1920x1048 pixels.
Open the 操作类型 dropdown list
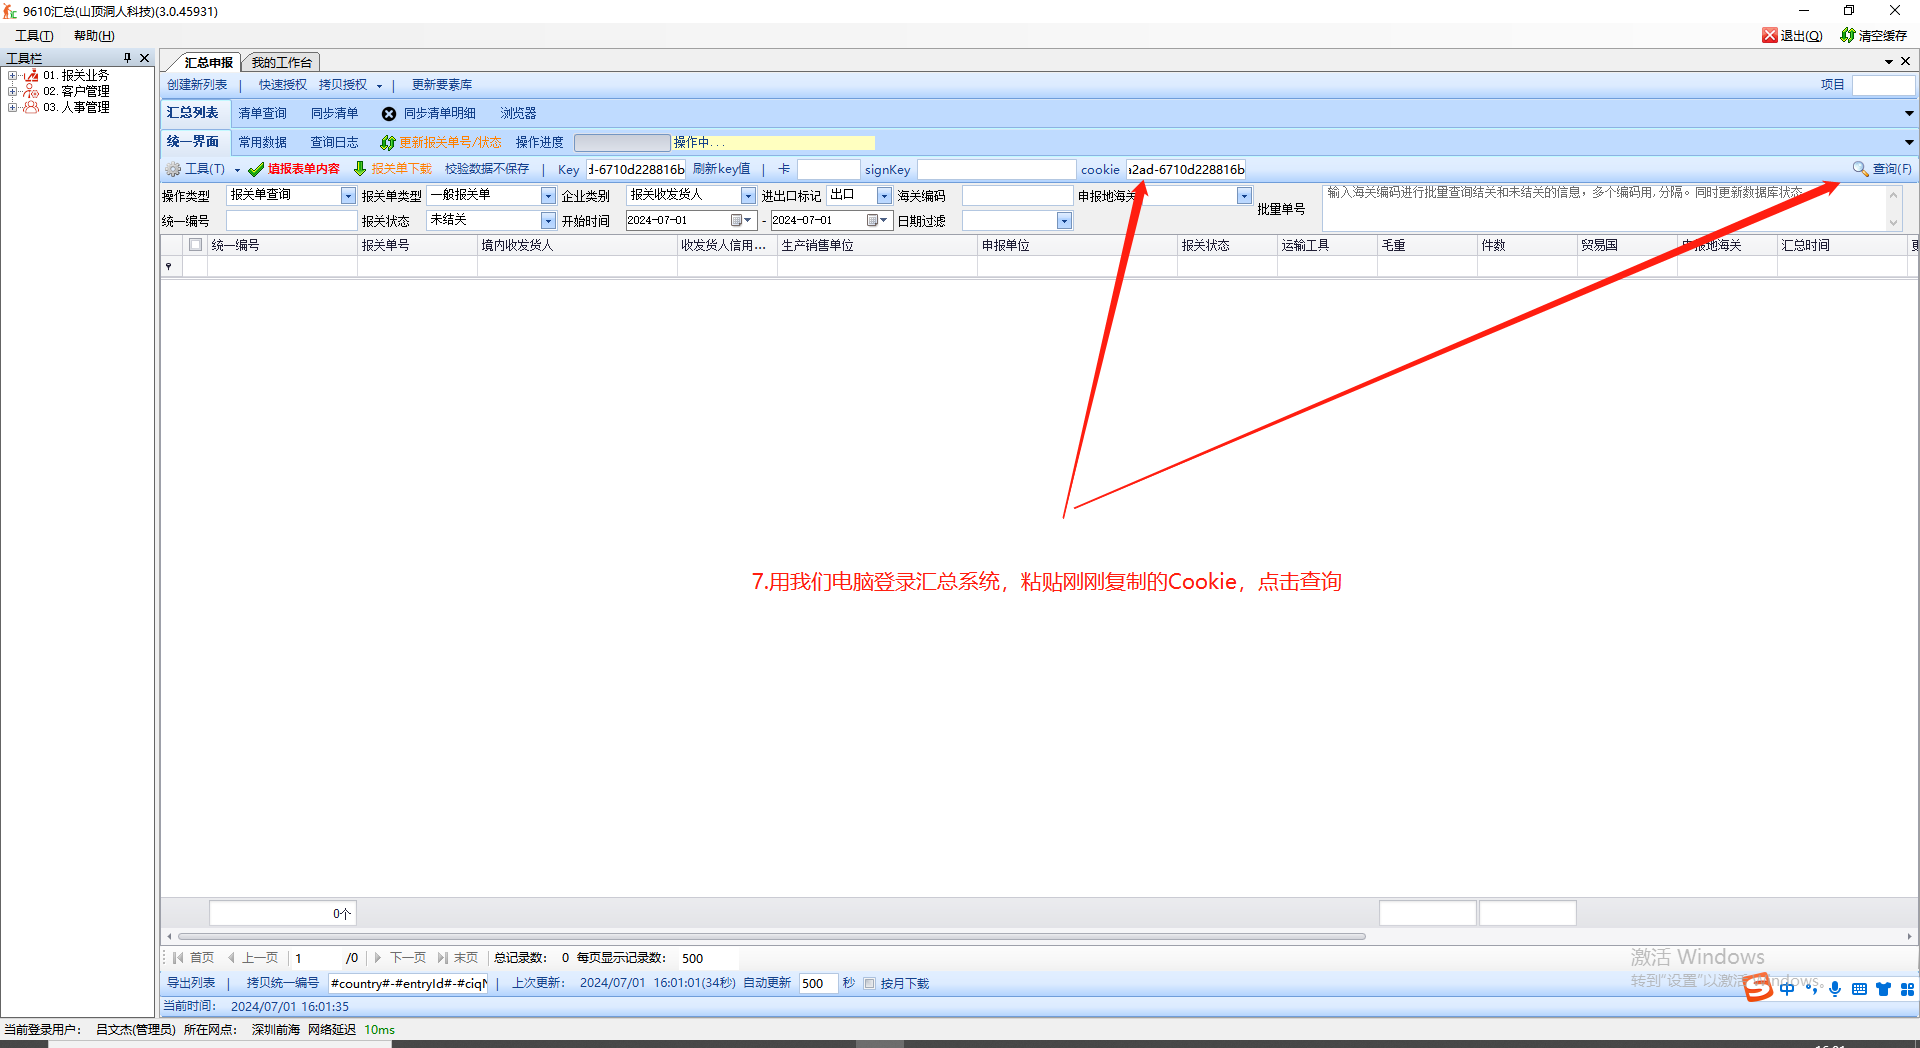pyautogui.click(x=348, y=196)
